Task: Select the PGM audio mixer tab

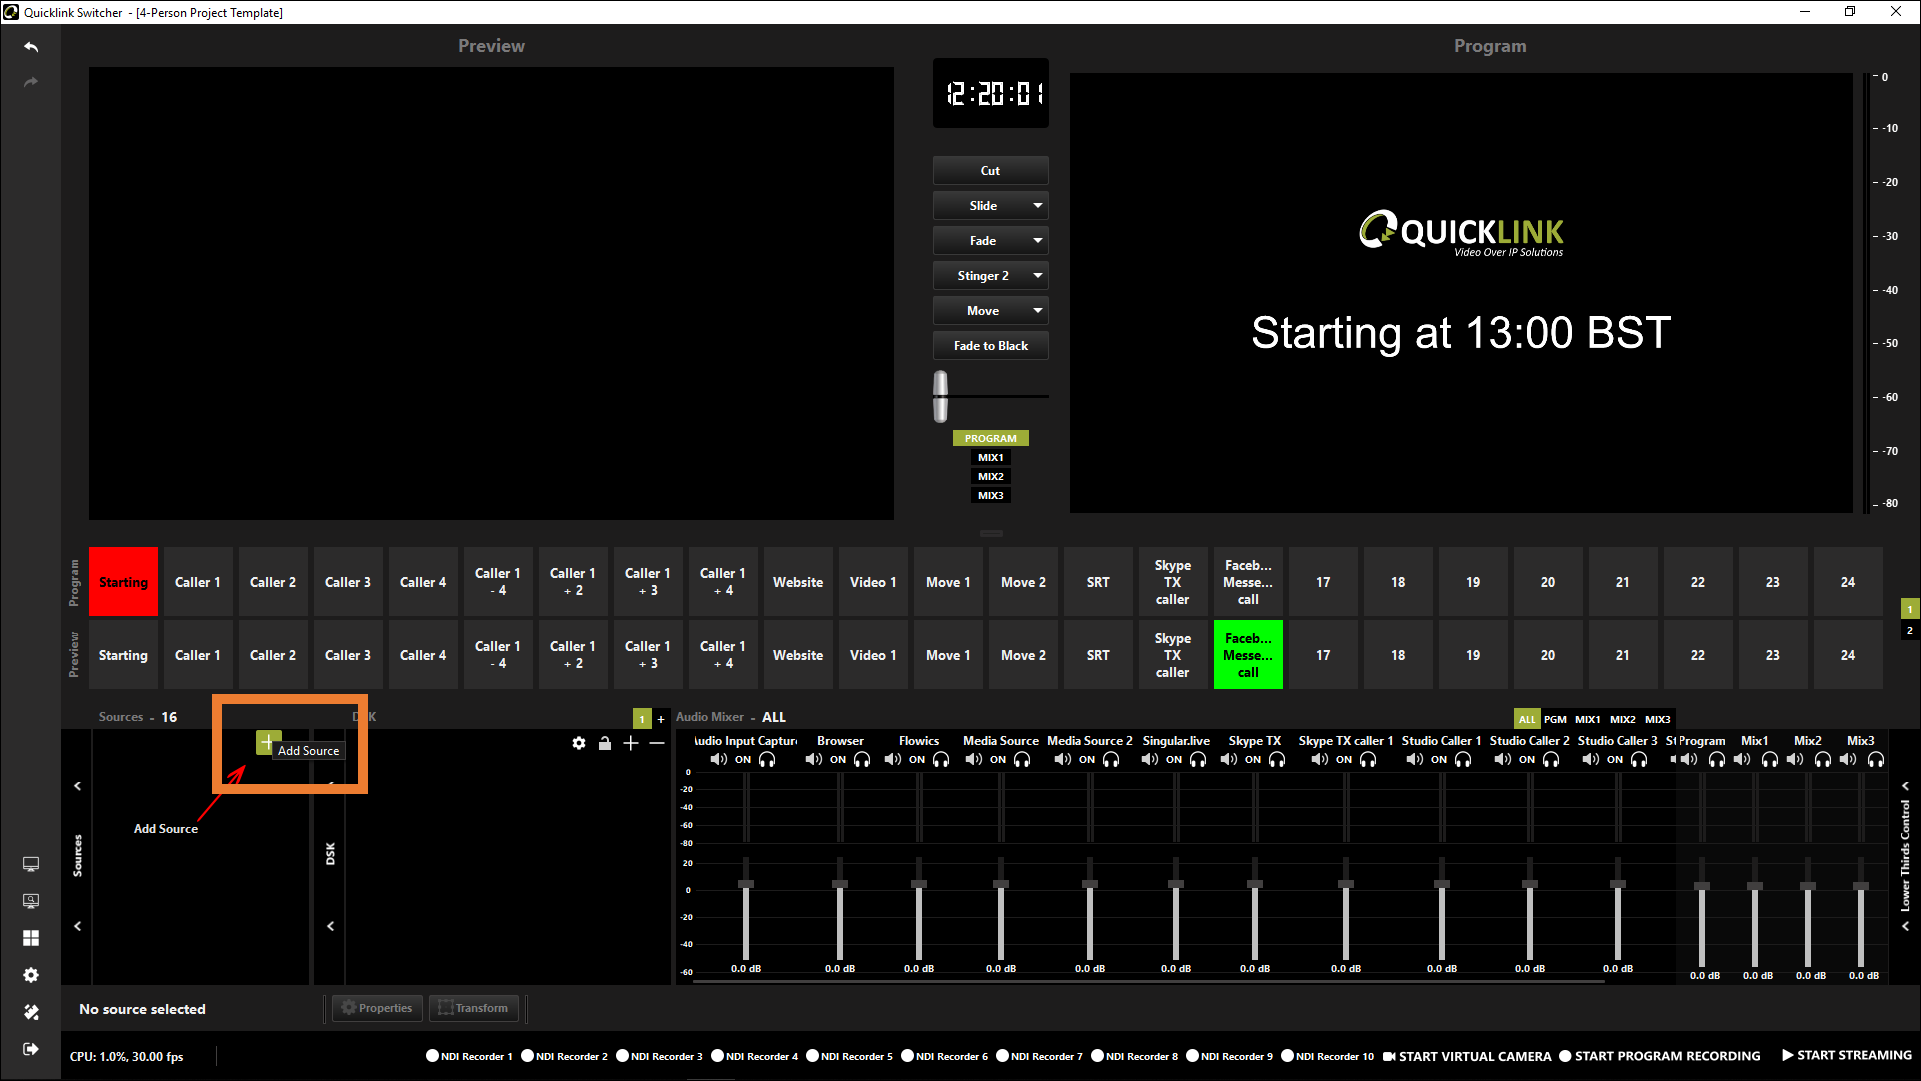Action: (x=1555, y=719)
